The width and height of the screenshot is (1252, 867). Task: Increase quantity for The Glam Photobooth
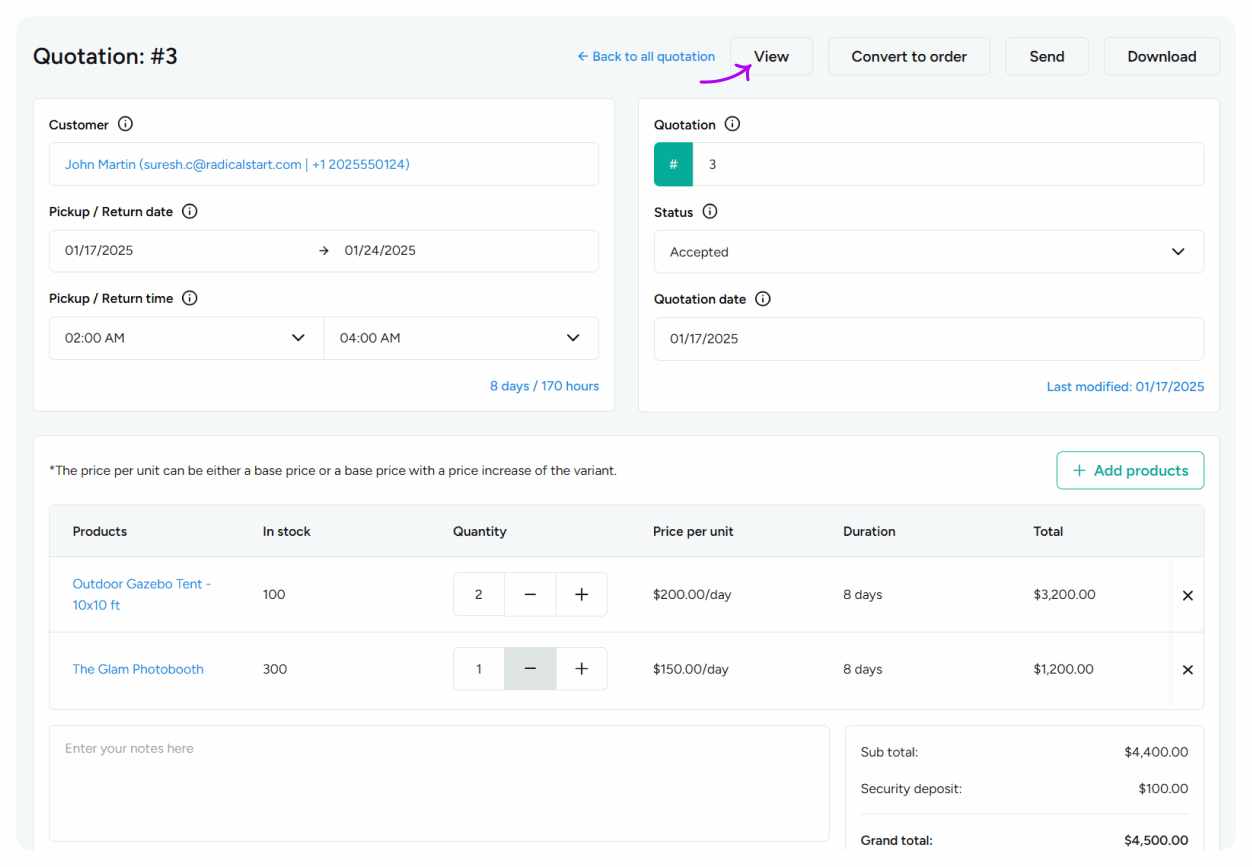[581, 669]
